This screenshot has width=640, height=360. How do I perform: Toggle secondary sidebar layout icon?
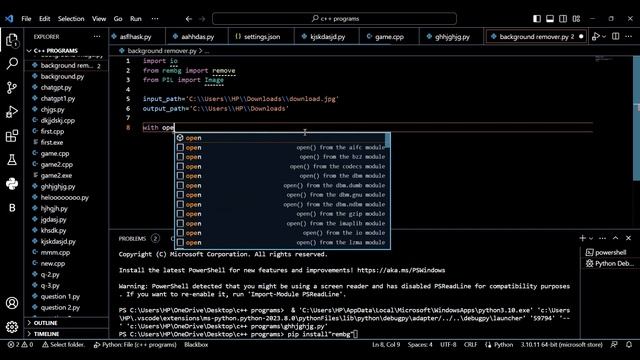[x=563, y=19]
